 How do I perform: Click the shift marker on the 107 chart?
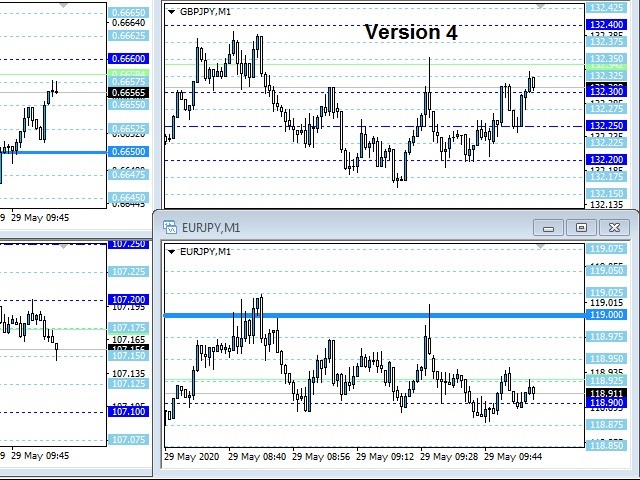63,247
